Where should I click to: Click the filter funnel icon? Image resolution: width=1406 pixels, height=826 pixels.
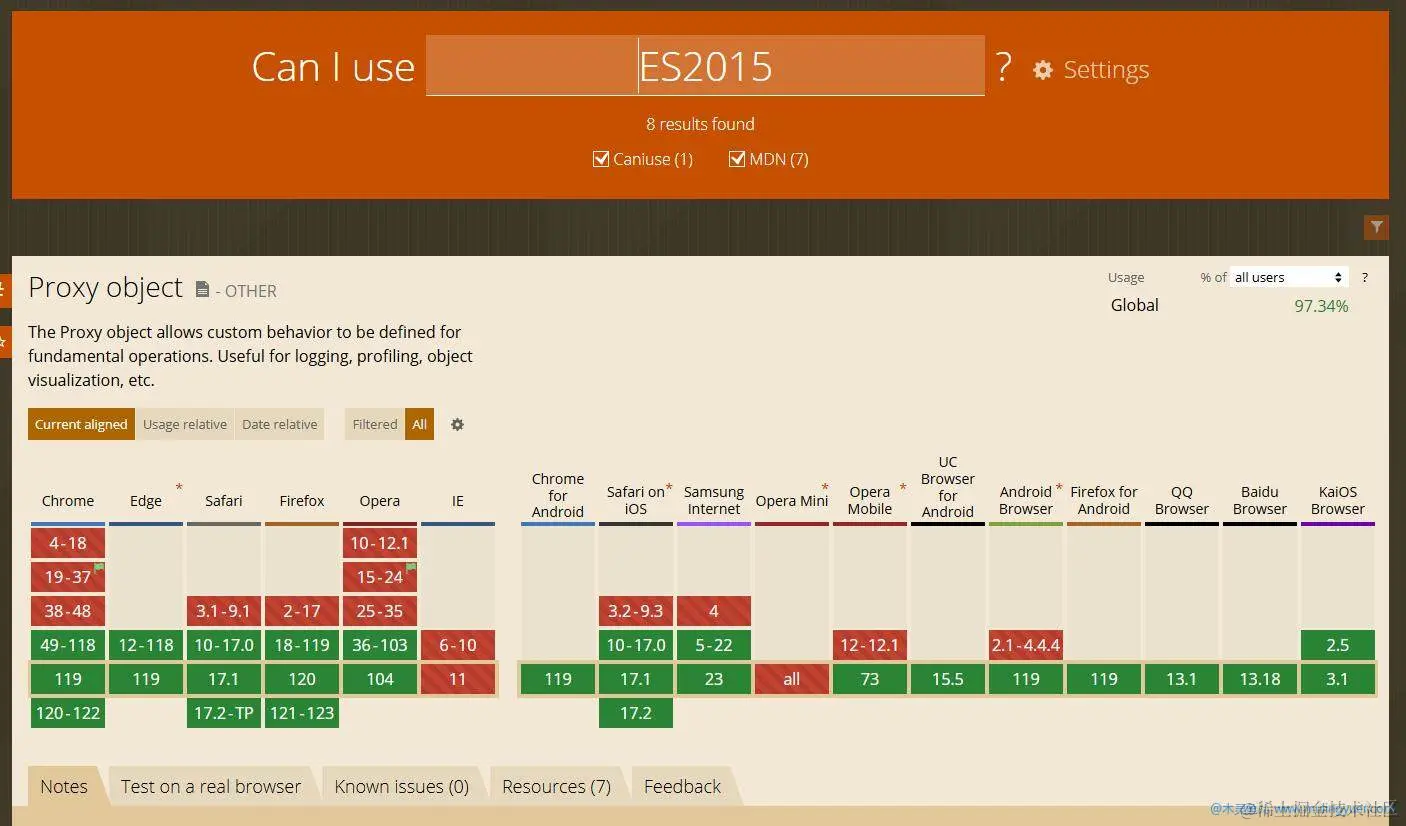[x=1376, y=227]
